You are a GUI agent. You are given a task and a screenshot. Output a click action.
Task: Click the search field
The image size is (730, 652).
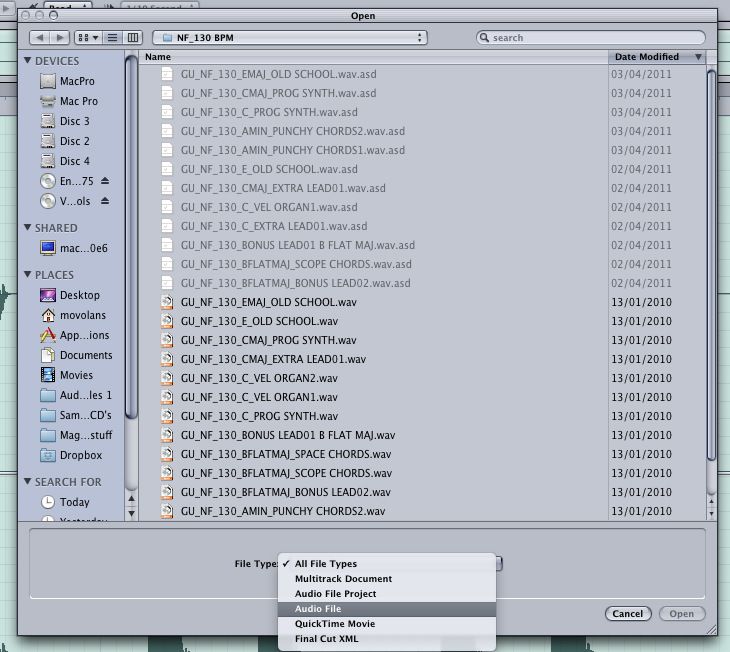[x=591, y=38]
